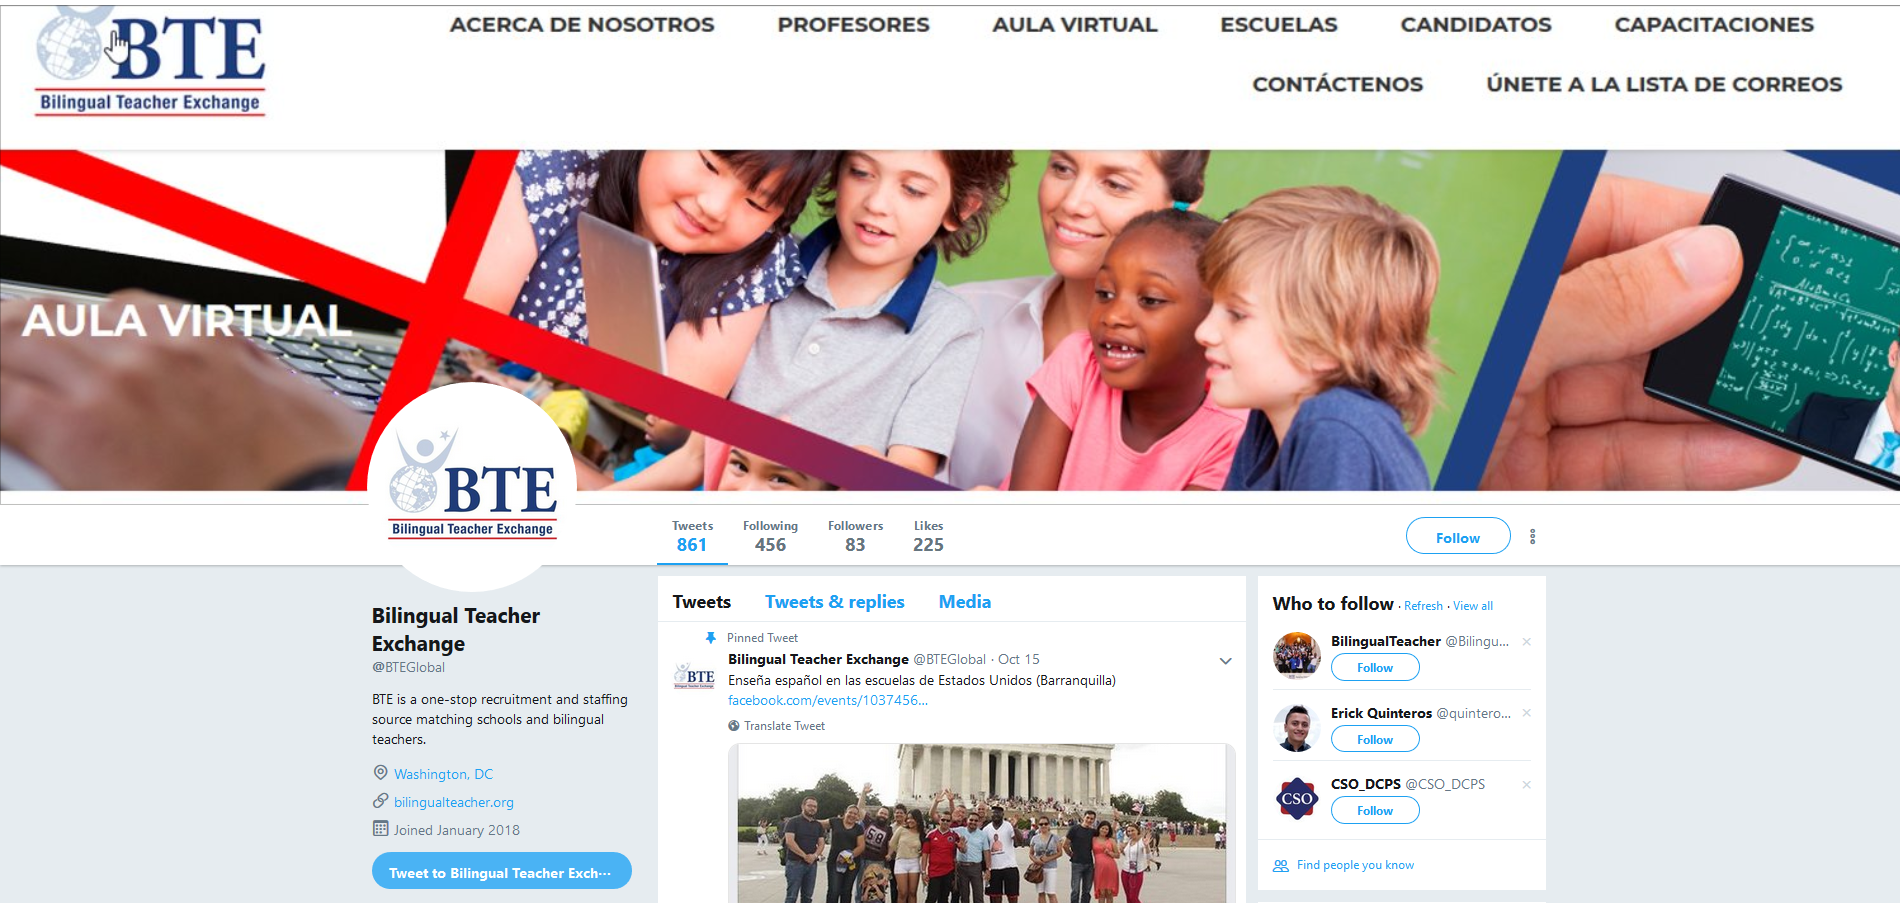Viewport: 1900px width, 903px height.
Task: Click the CSO_DCPS avatar icon
Action: (1296, 798)
